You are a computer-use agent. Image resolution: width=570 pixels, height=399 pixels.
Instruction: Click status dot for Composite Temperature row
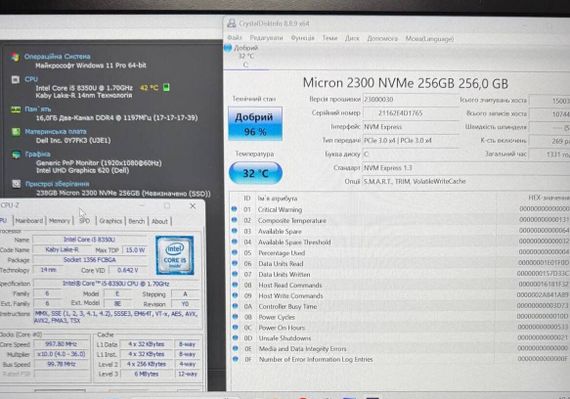coord(234,220)
